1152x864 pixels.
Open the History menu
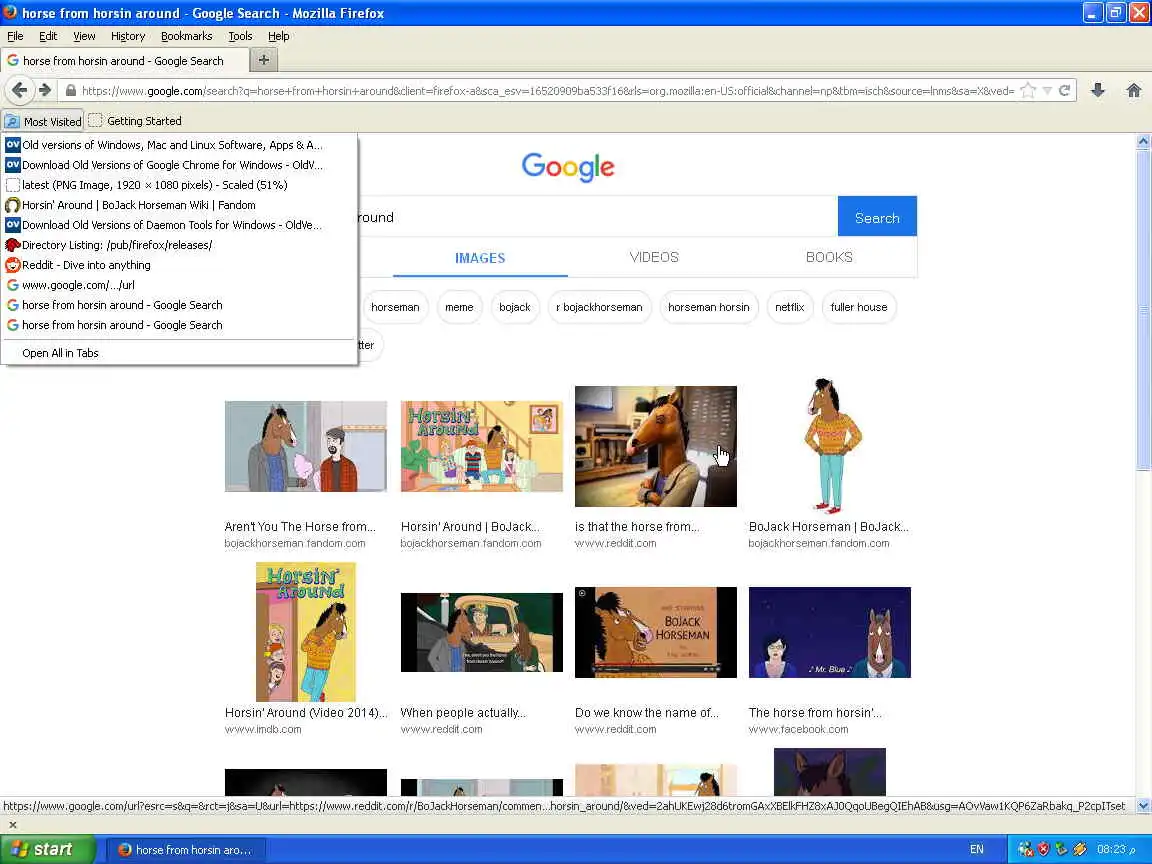click(128, 36)
